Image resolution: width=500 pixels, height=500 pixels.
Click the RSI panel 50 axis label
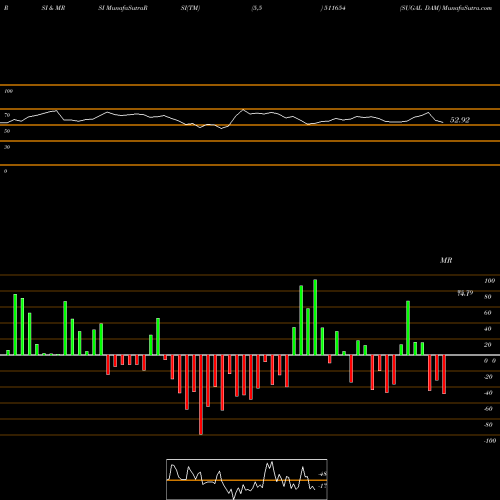(x=7, y=131)
